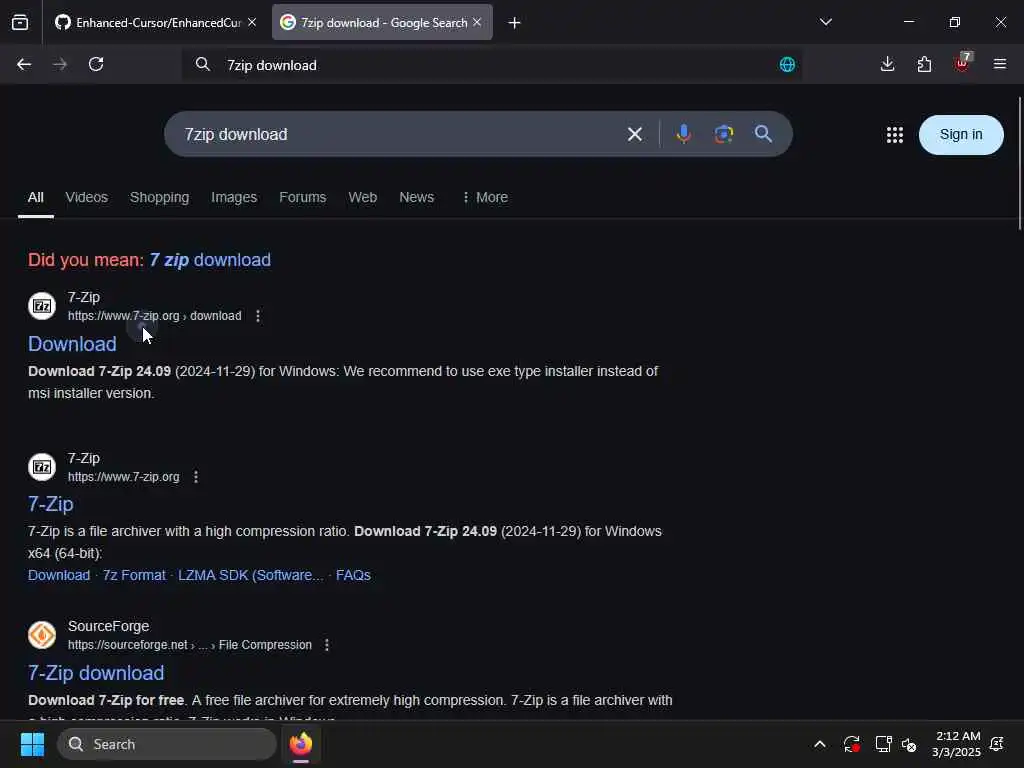This screenshot has height=768, width=1024.
Task: Open the uBlock Origin extension icon
Action: click(x=962, y=63)
